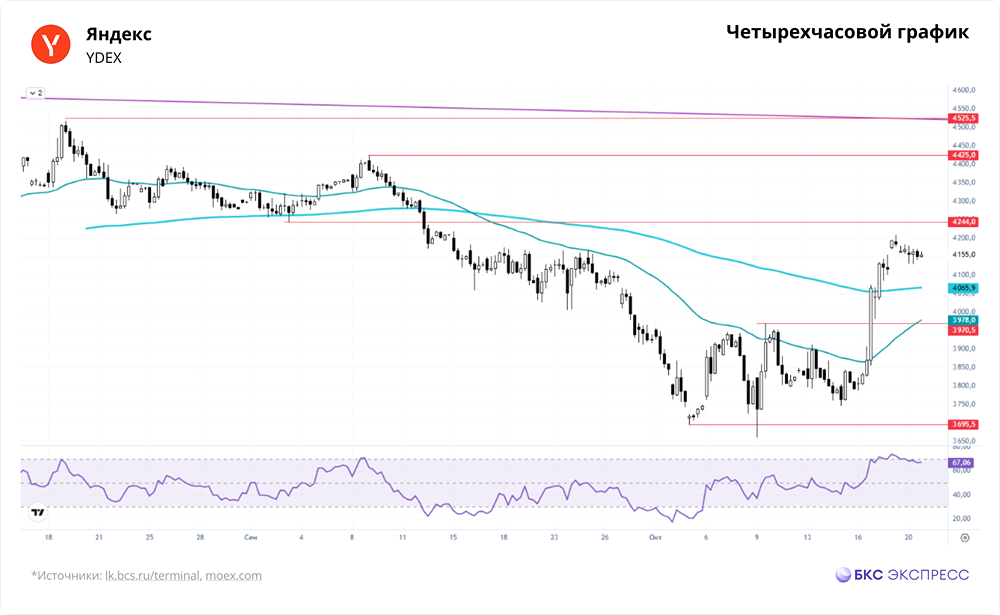Click the red 3970,5 price level label
Viewport: 1000px width, 615px height.
963,330
